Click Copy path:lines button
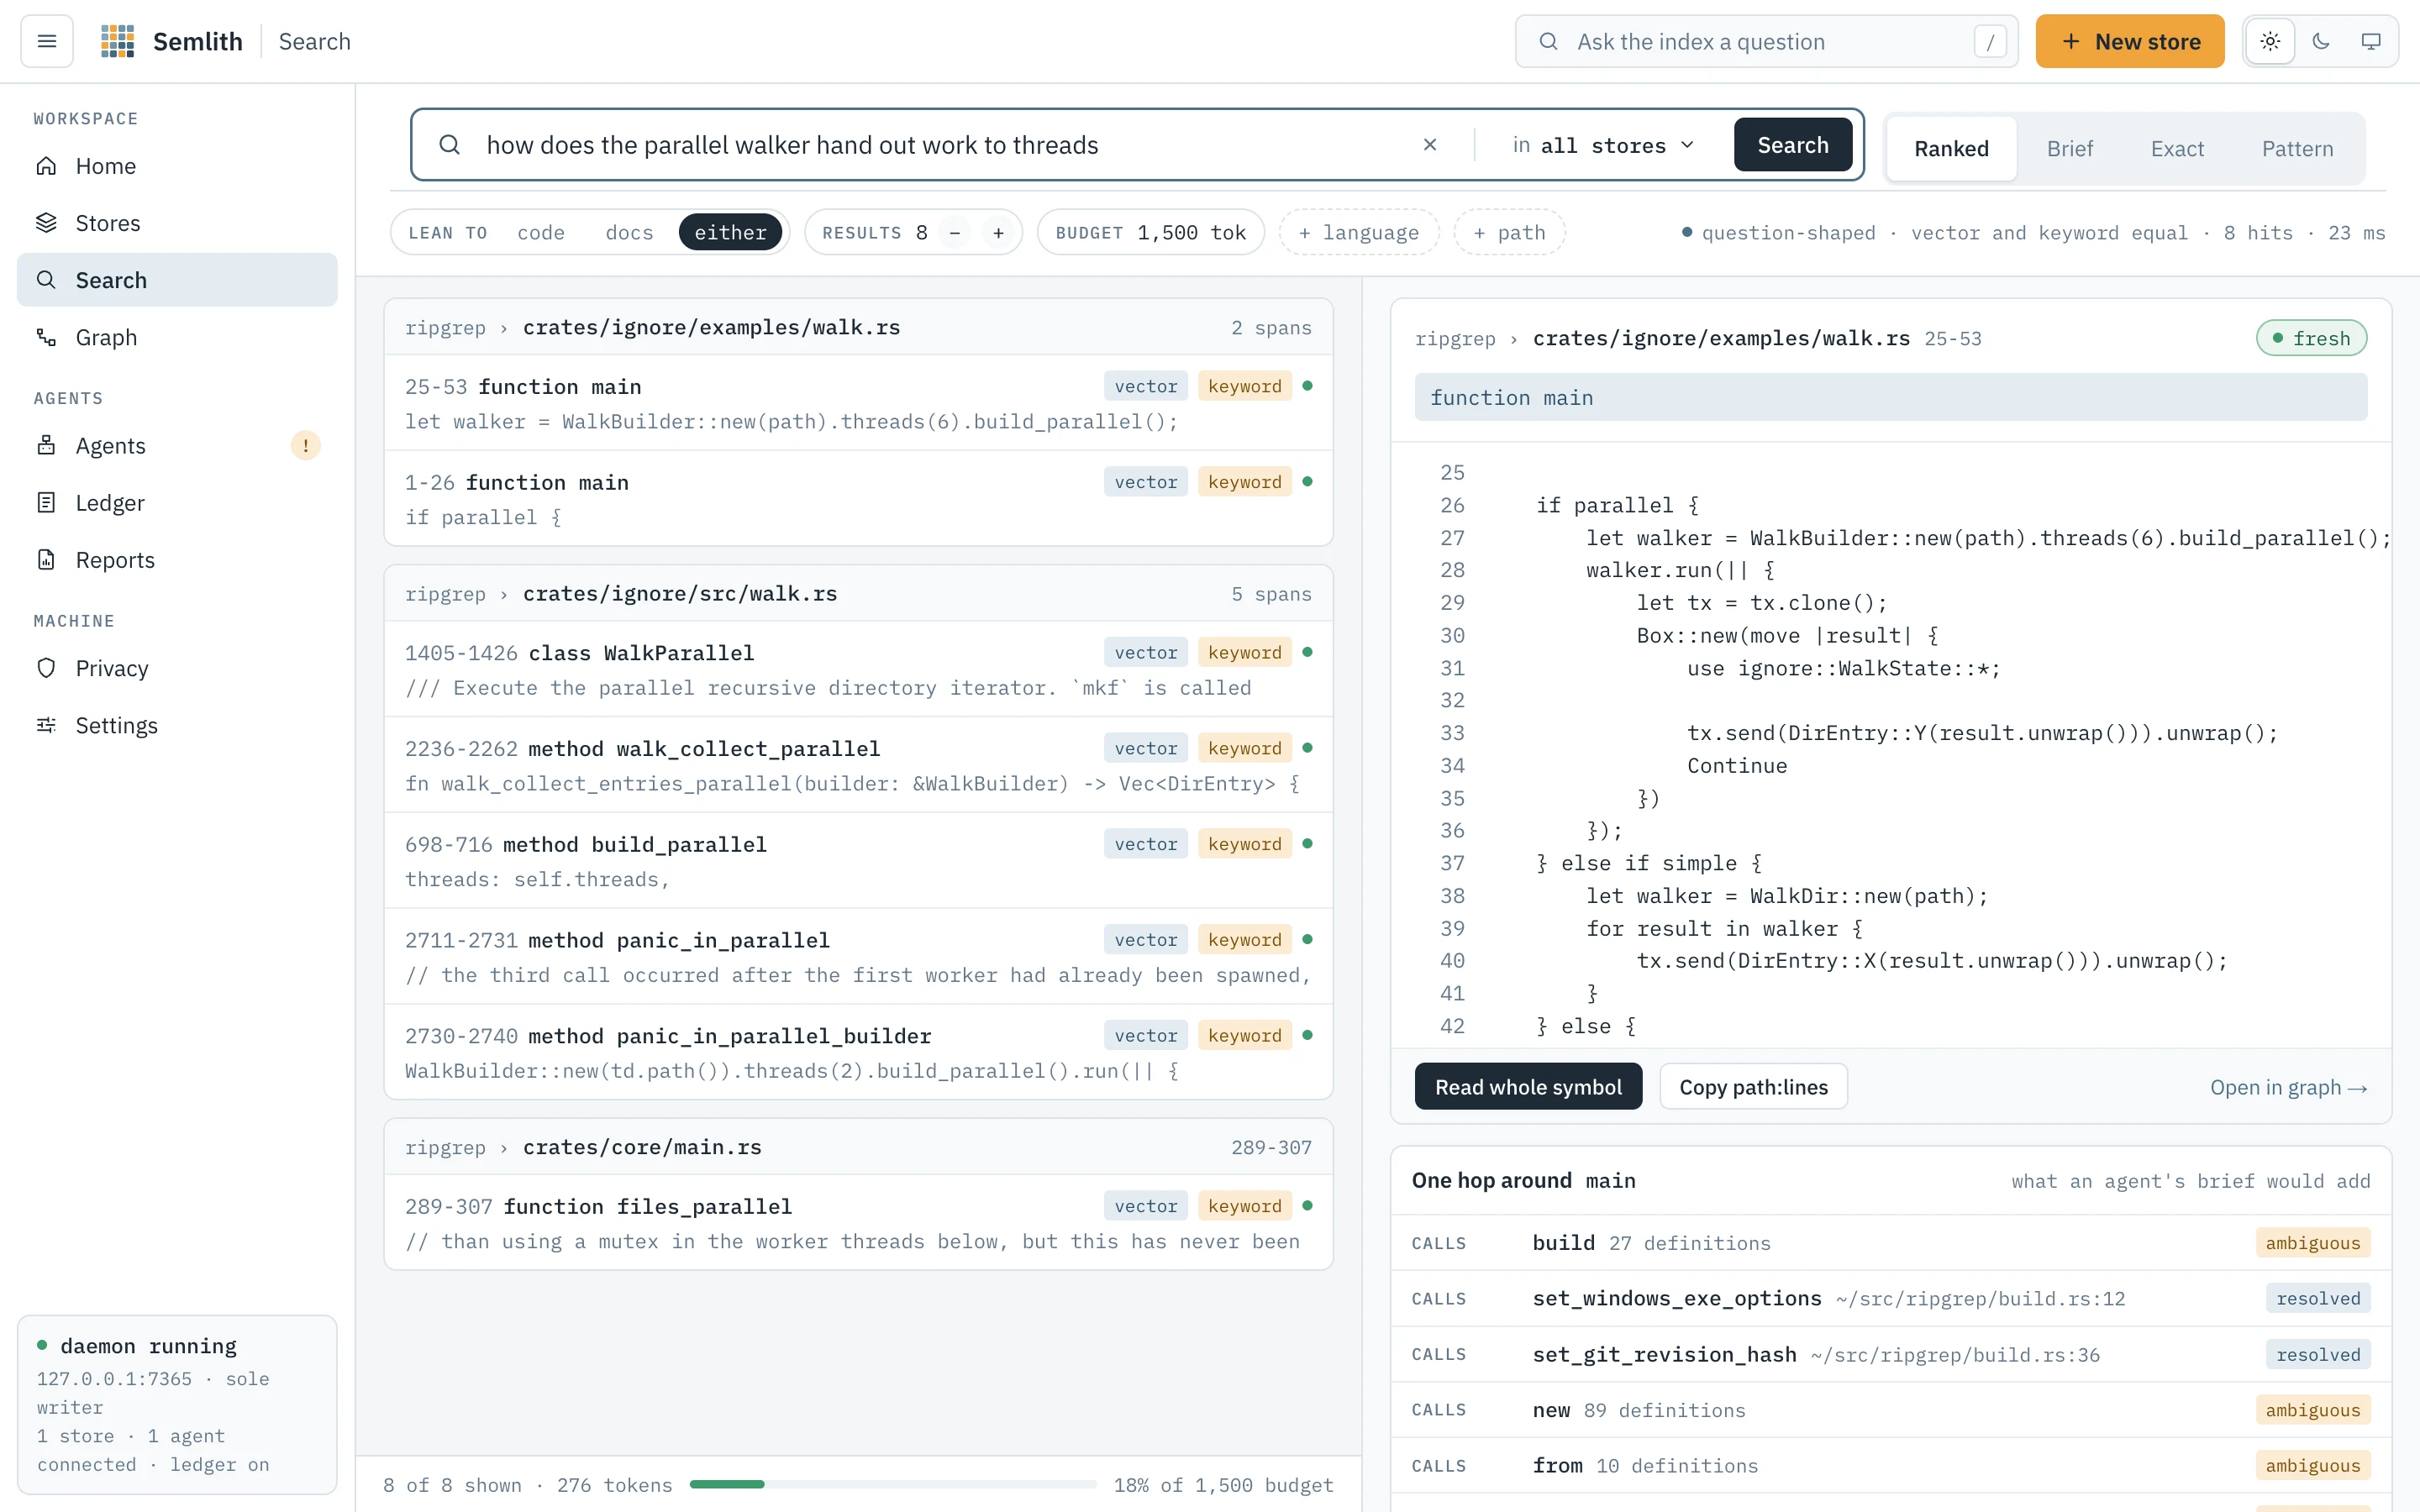2420x1512 pixels. coord(1753,1086)
